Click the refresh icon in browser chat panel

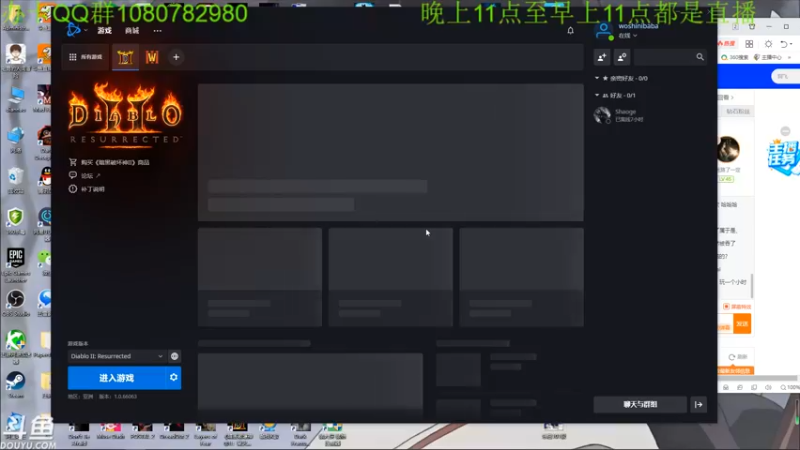click(732, 357)
